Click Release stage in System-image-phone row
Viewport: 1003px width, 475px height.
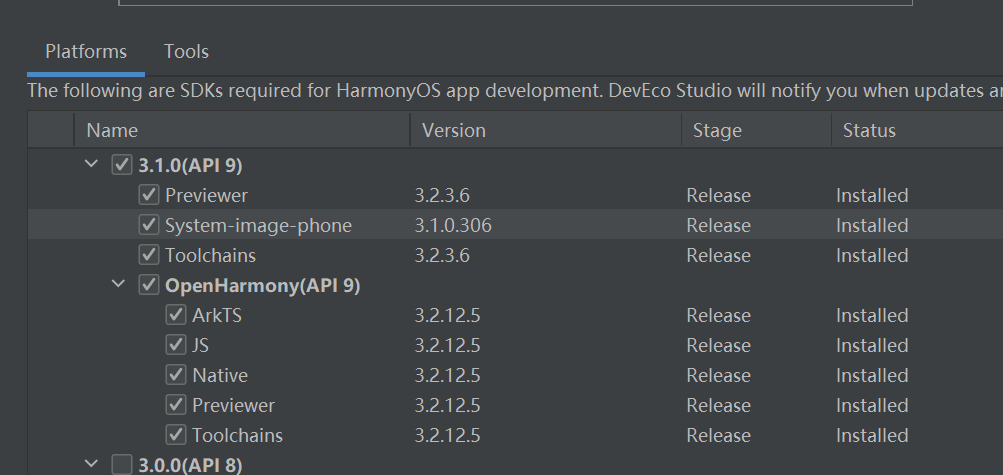718,225
